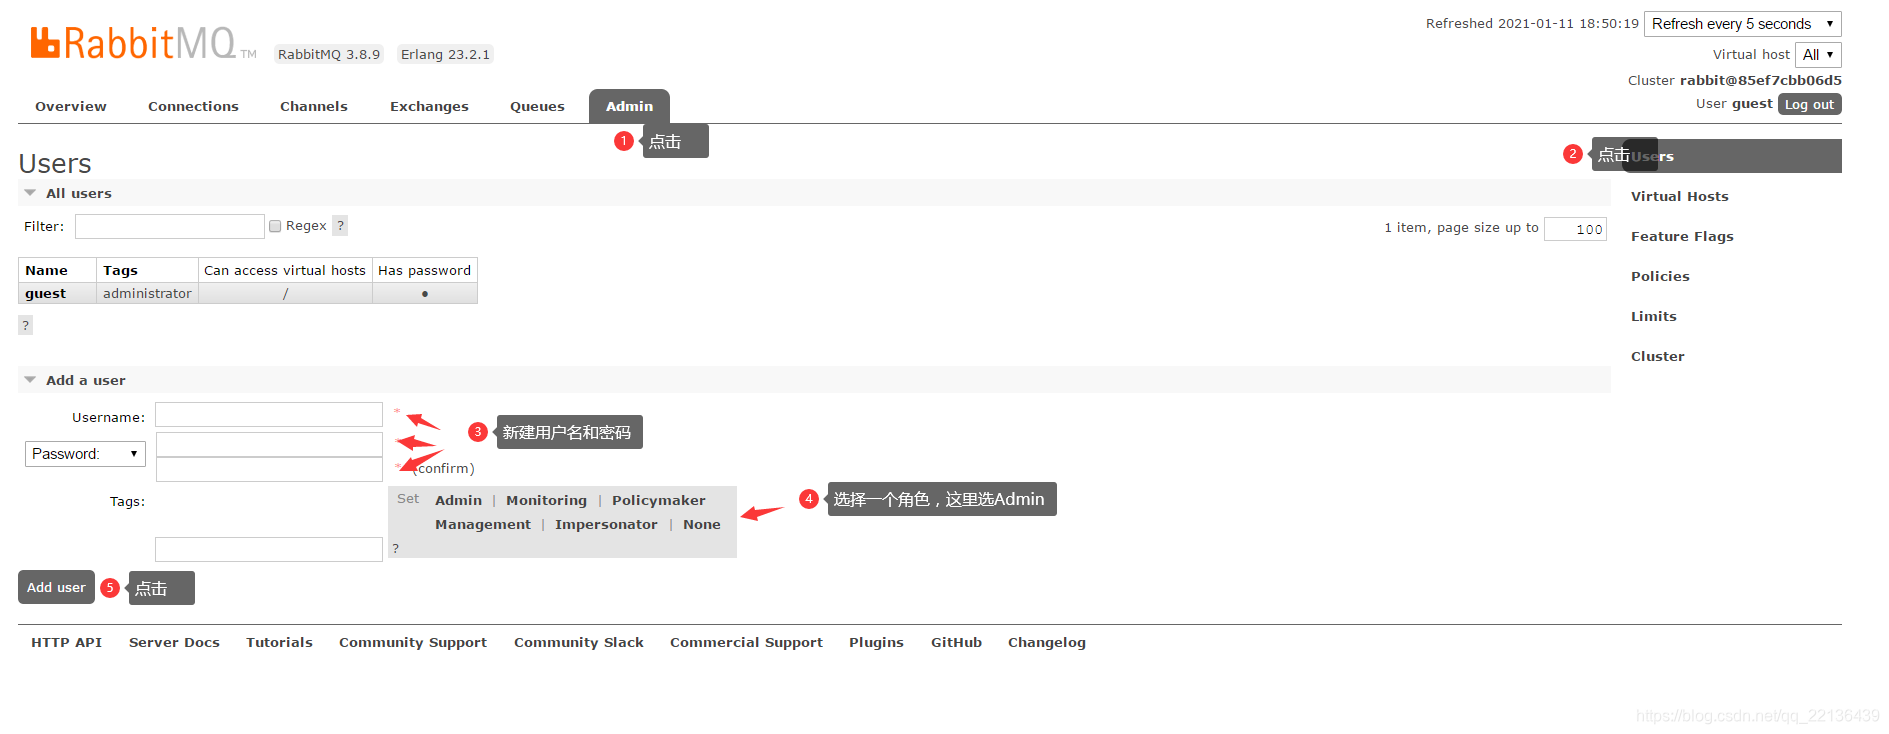Screen dimensions: 1889x734
Task: Click the RabbitMQ 3.8.9 version badge
Action: point(329,54)
